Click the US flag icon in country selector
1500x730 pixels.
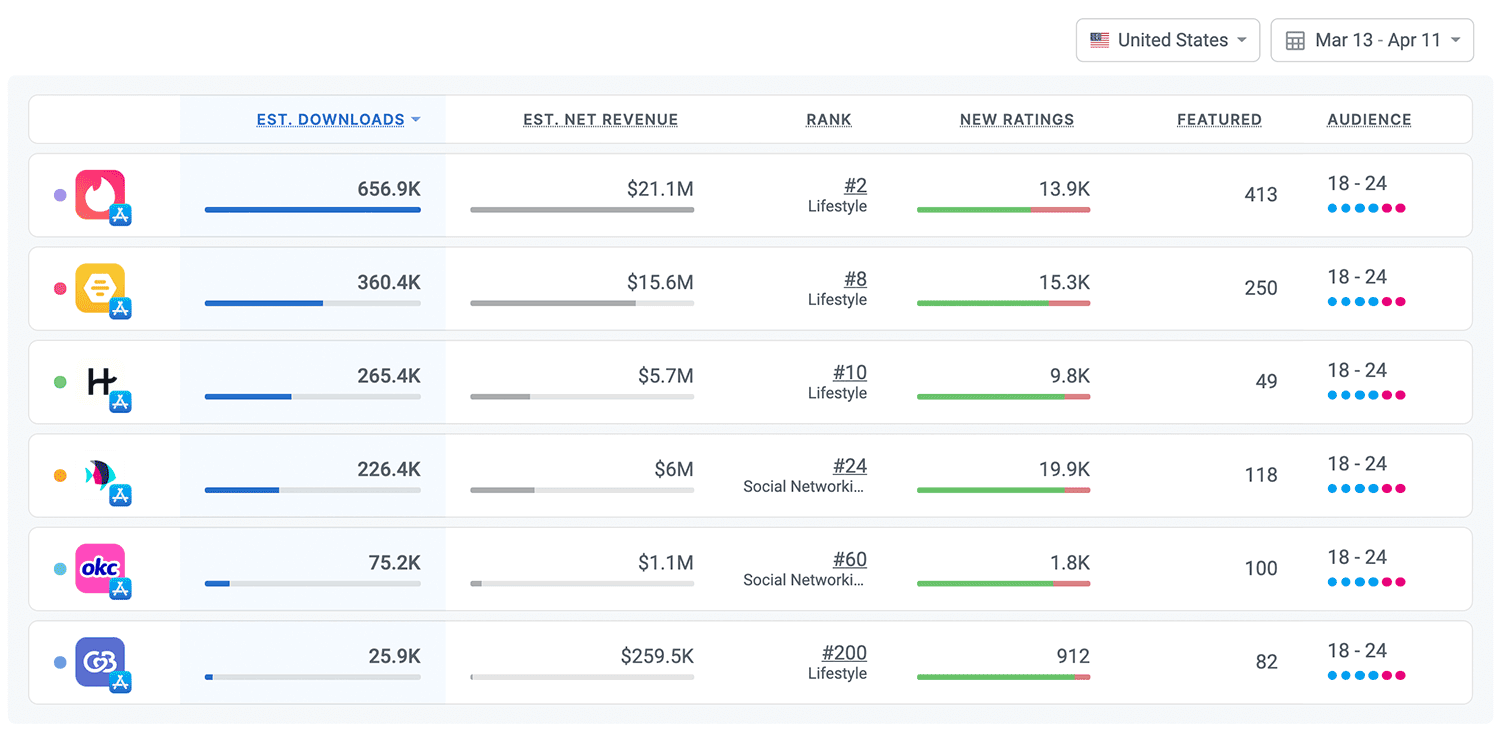click(x=1100, y=40)
